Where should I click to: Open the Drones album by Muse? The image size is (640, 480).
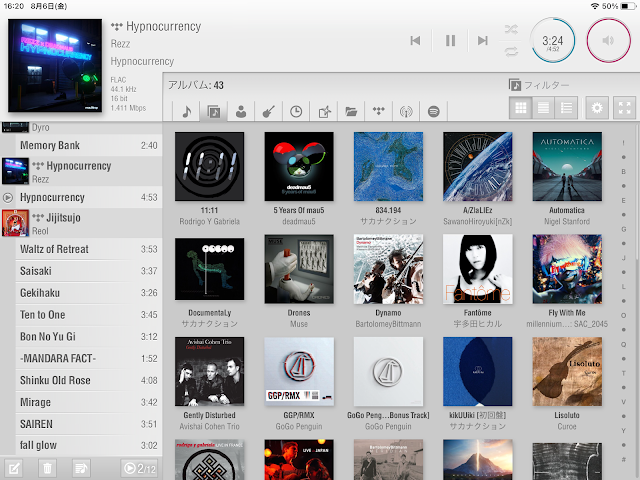point(299,269)
